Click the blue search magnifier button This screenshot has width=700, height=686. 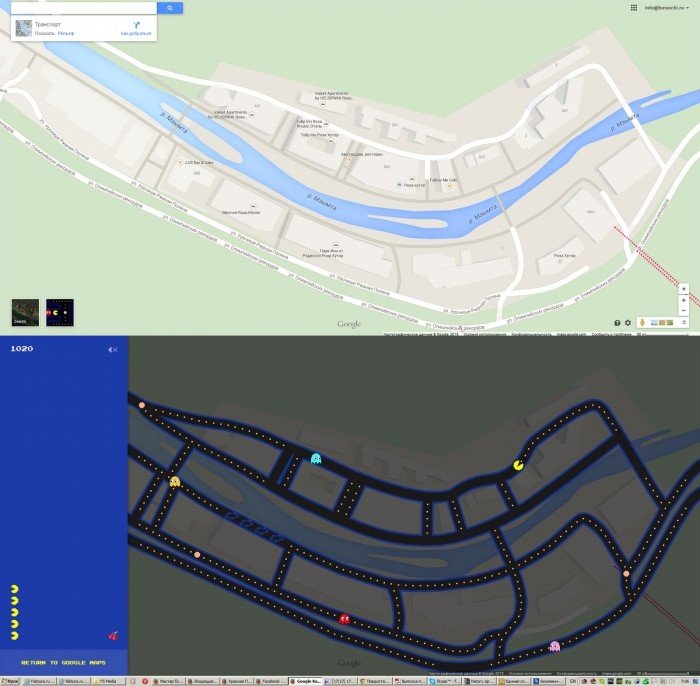170,8
